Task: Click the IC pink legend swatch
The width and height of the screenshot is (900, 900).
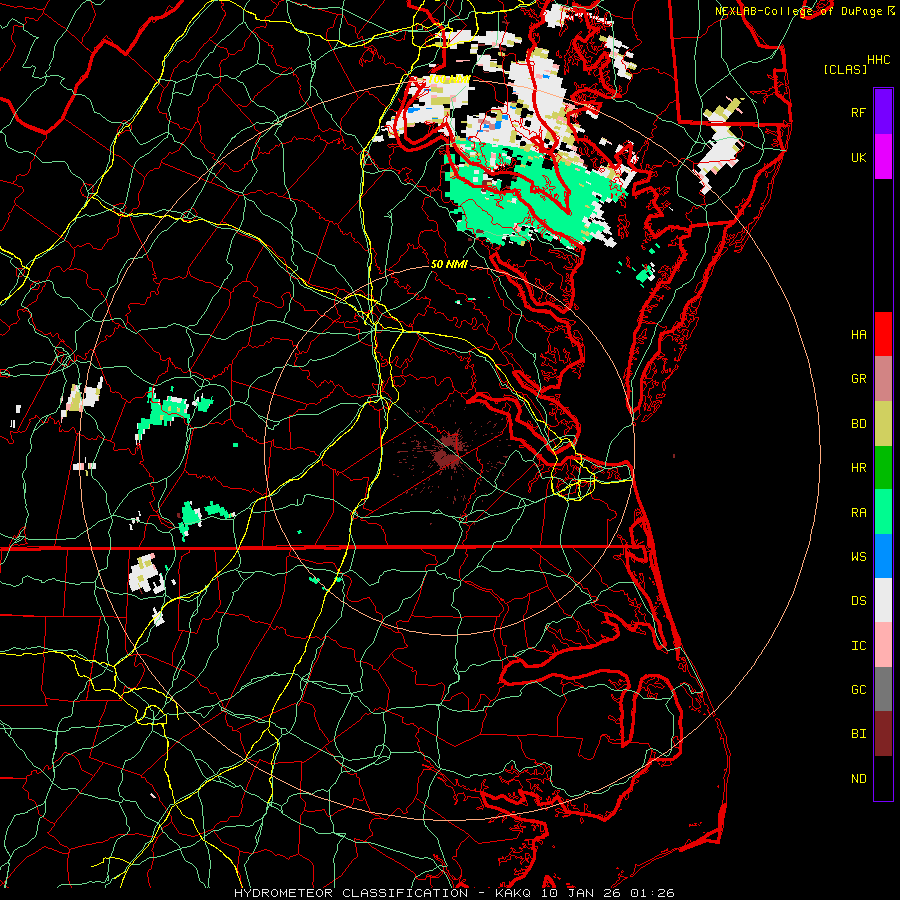Action: coord(883,645)
